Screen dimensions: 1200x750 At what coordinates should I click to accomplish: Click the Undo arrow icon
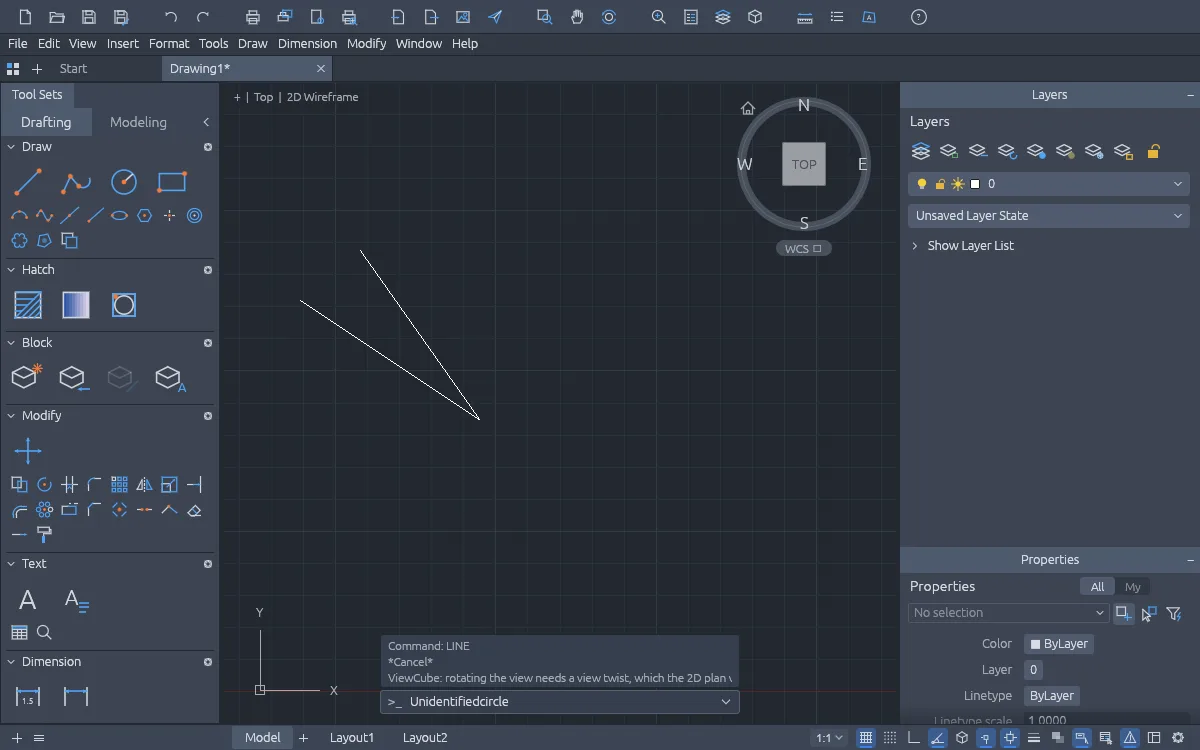(x=171, y=17)
